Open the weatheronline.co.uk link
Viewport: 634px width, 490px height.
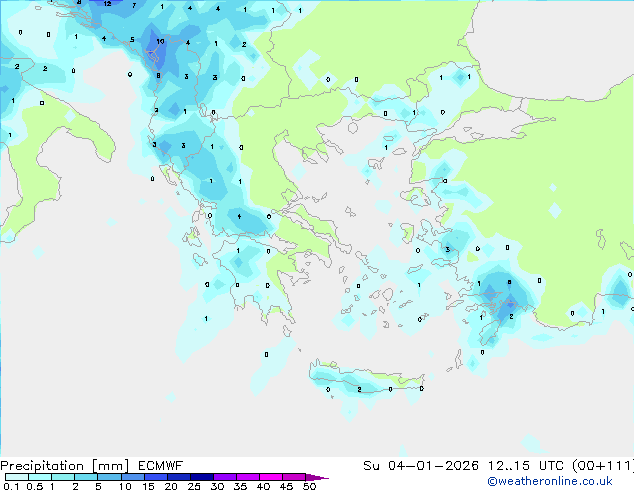click(550, 481)
